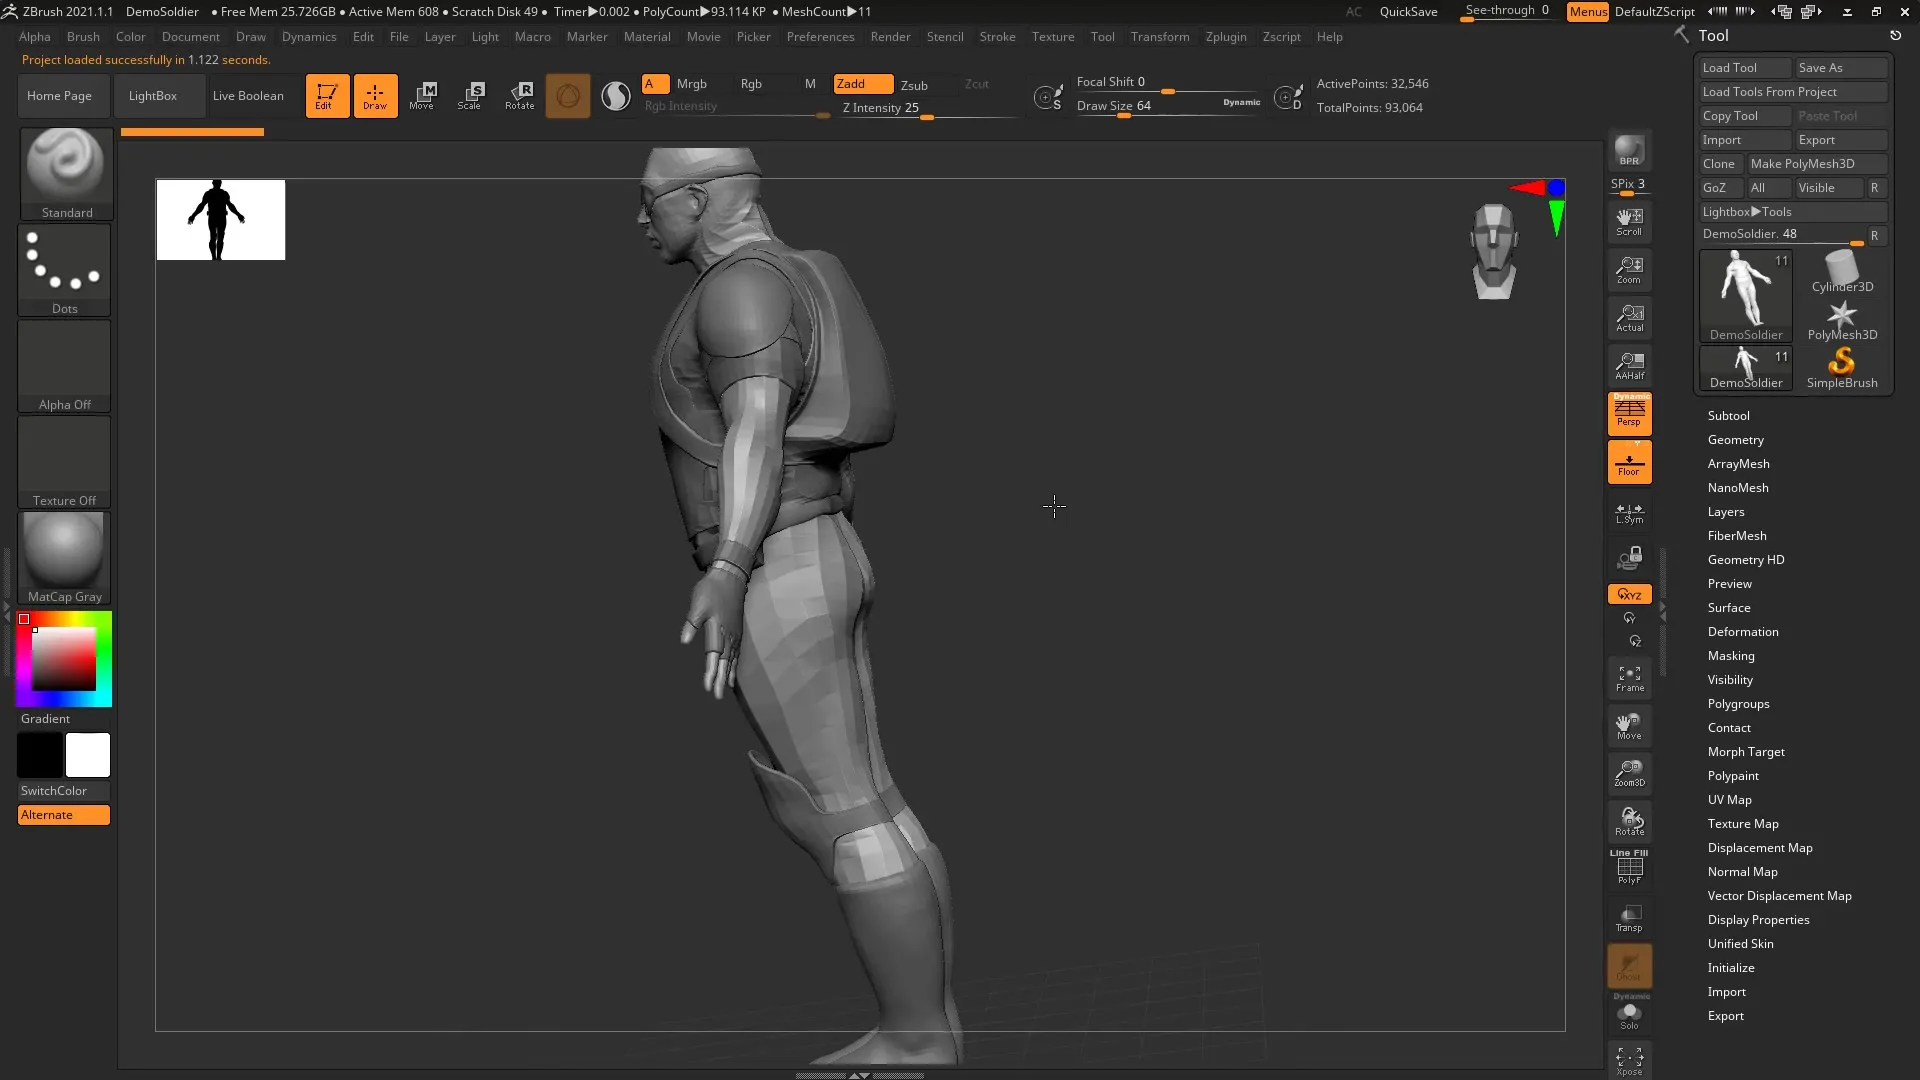Toggle the Floor grid button
Image resolution: width=1920 pixels, height=1080 pixels.
1629,463
